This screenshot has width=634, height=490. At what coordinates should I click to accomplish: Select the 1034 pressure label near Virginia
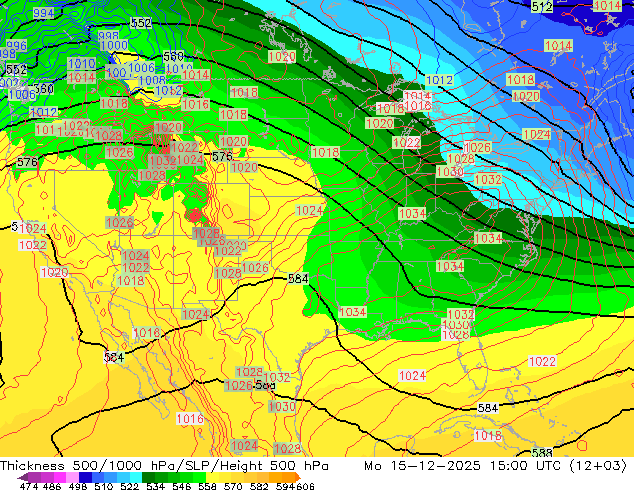[x=488, y=238]
